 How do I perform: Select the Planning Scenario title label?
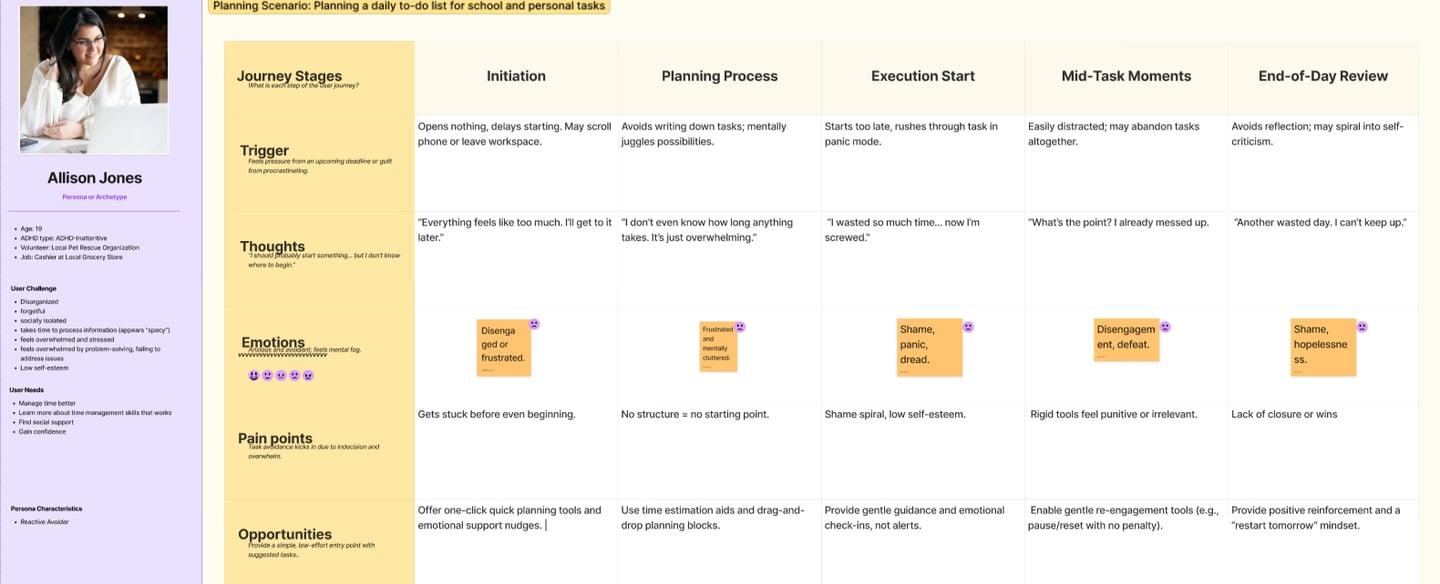click(x=408, y=6)
